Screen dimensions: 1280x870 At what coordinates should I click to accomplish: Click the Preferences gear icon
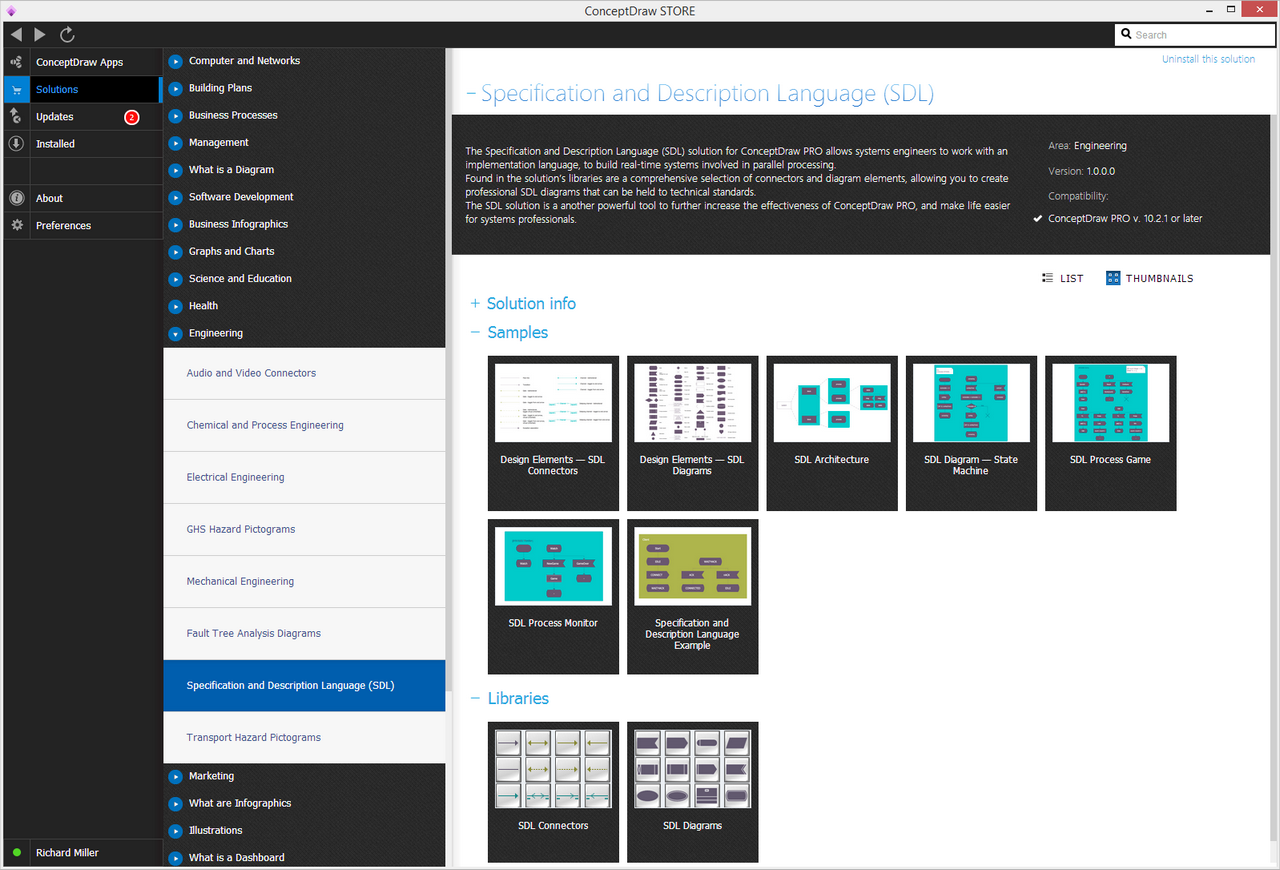[x=16, y=225]
